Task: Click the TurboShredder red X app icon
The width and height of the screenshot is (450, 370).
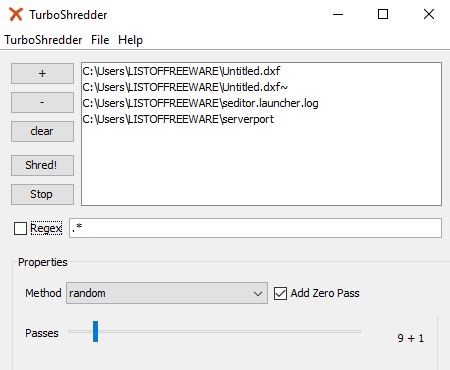Action: click(x=16, y=14)
